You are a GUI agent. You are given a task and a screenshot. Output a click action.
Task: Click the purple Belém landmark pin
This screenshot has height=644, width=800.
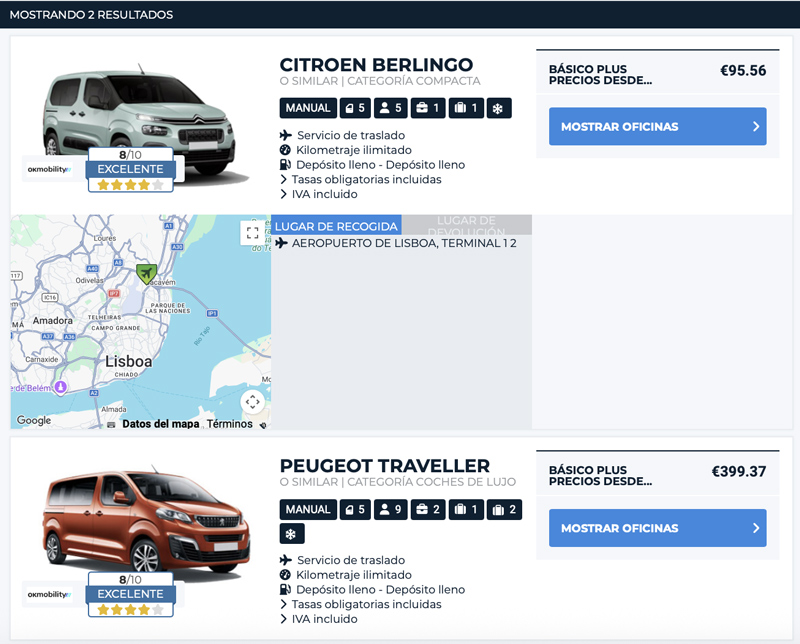pyautogui.click(x=61, y=387)
